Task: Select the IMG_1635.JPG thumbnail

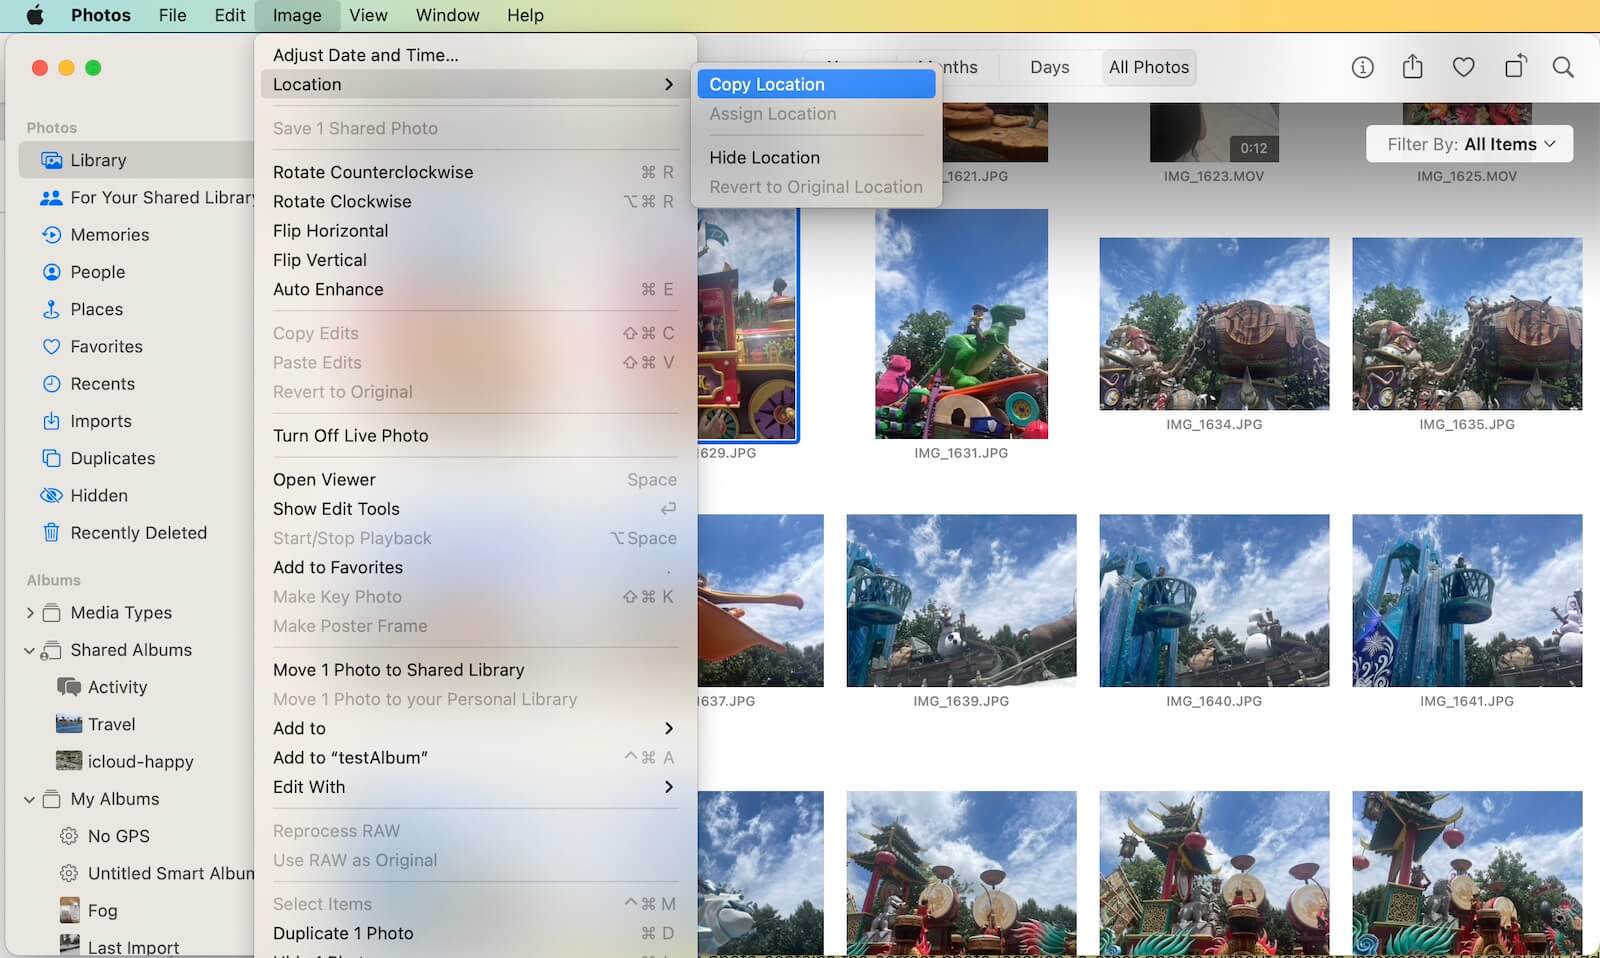Action: [x=1467, y=324]
